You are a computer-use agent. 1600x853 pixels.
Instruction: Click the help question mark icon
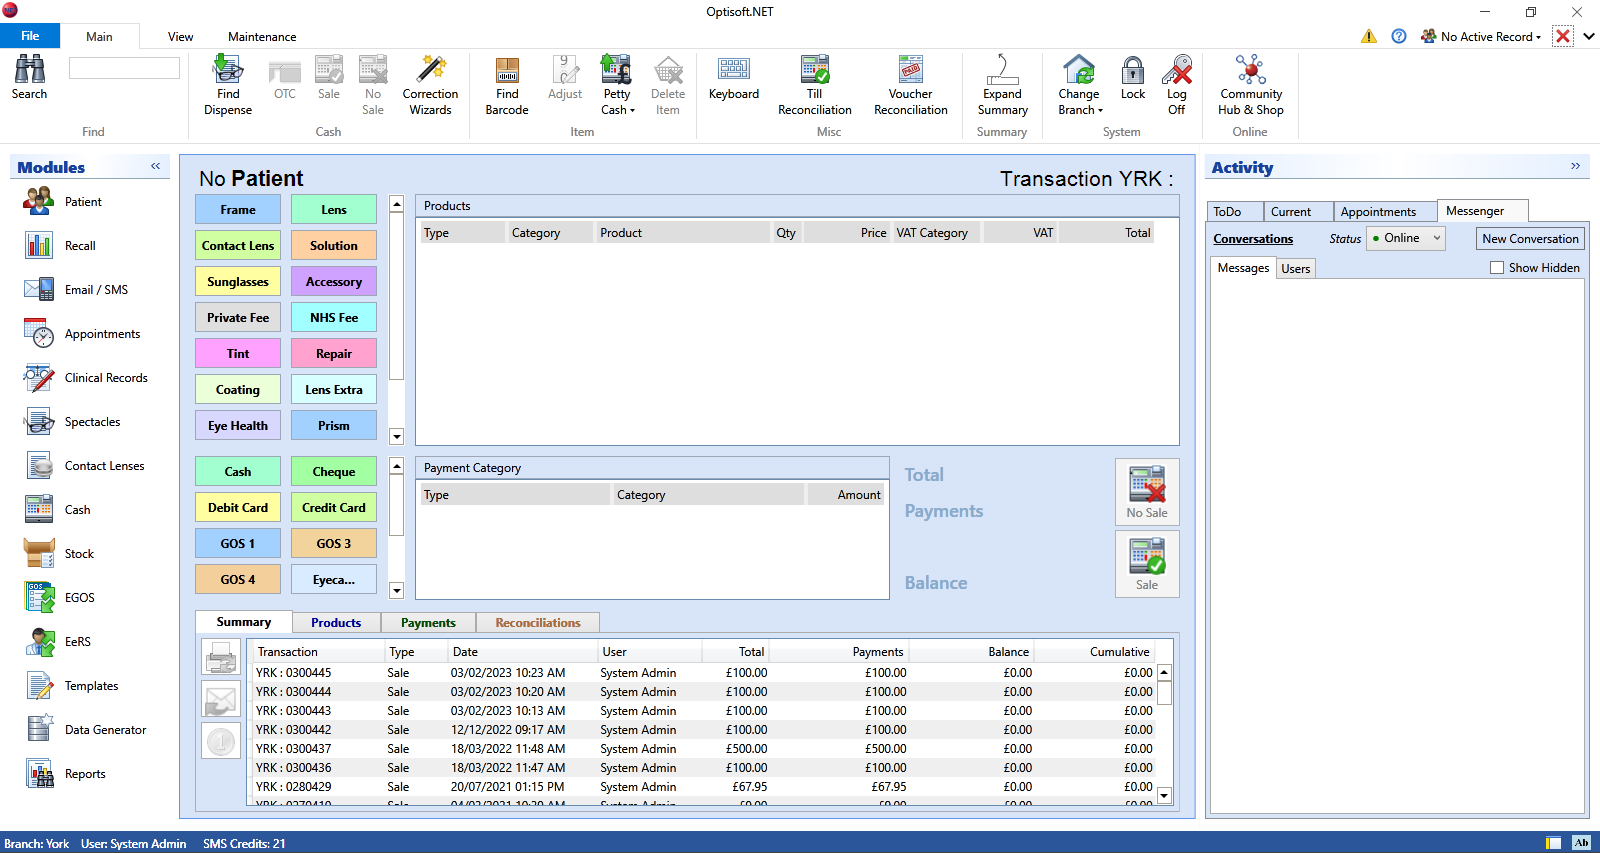(1399, 36)
